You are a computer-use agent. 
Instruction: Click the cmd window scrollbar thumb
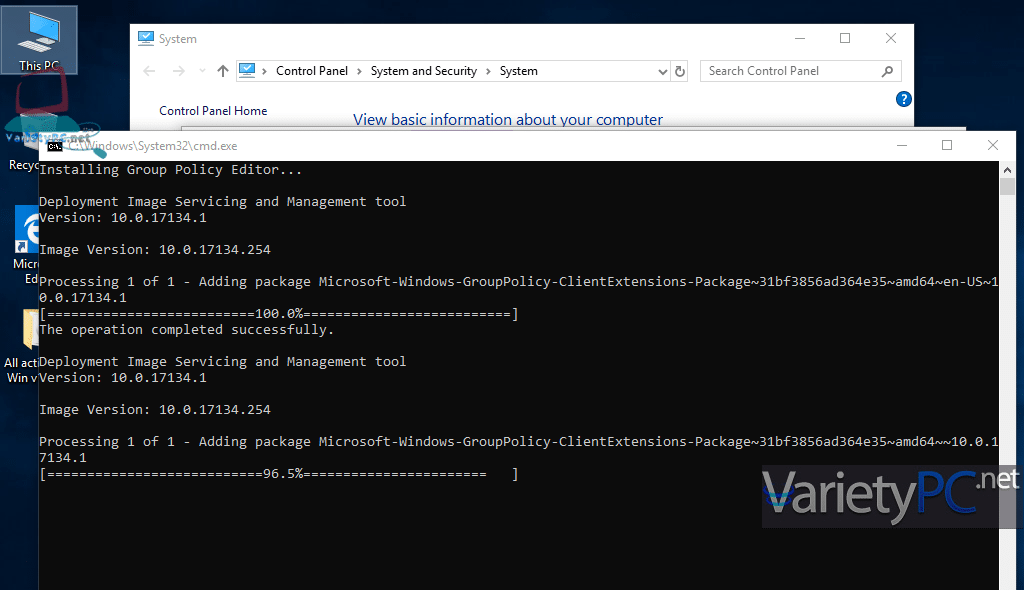click(x=1007, y=186)
